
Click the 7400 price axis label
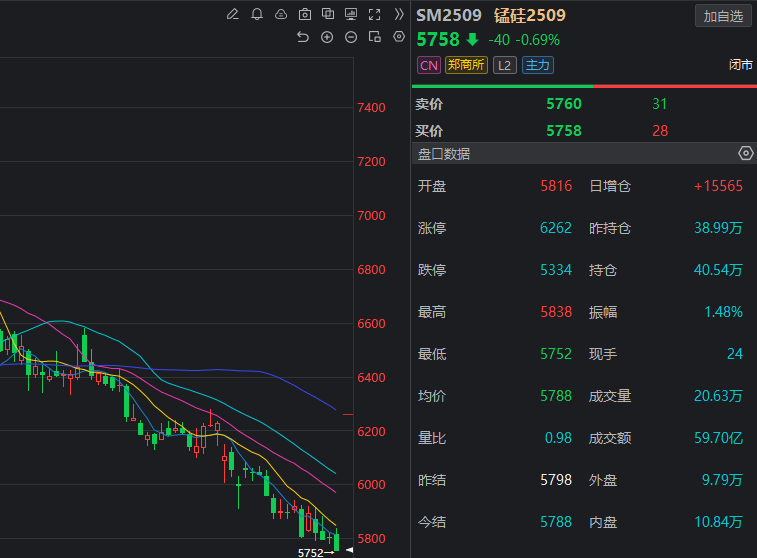coord(371,107)
